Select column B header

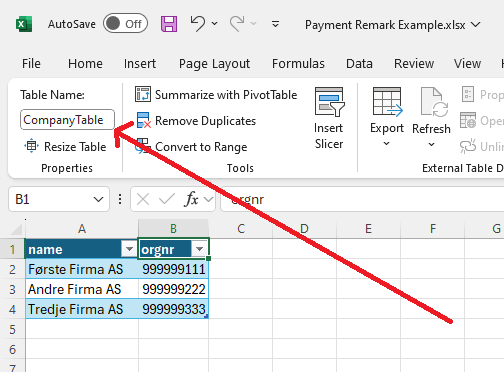pos(173,229)
